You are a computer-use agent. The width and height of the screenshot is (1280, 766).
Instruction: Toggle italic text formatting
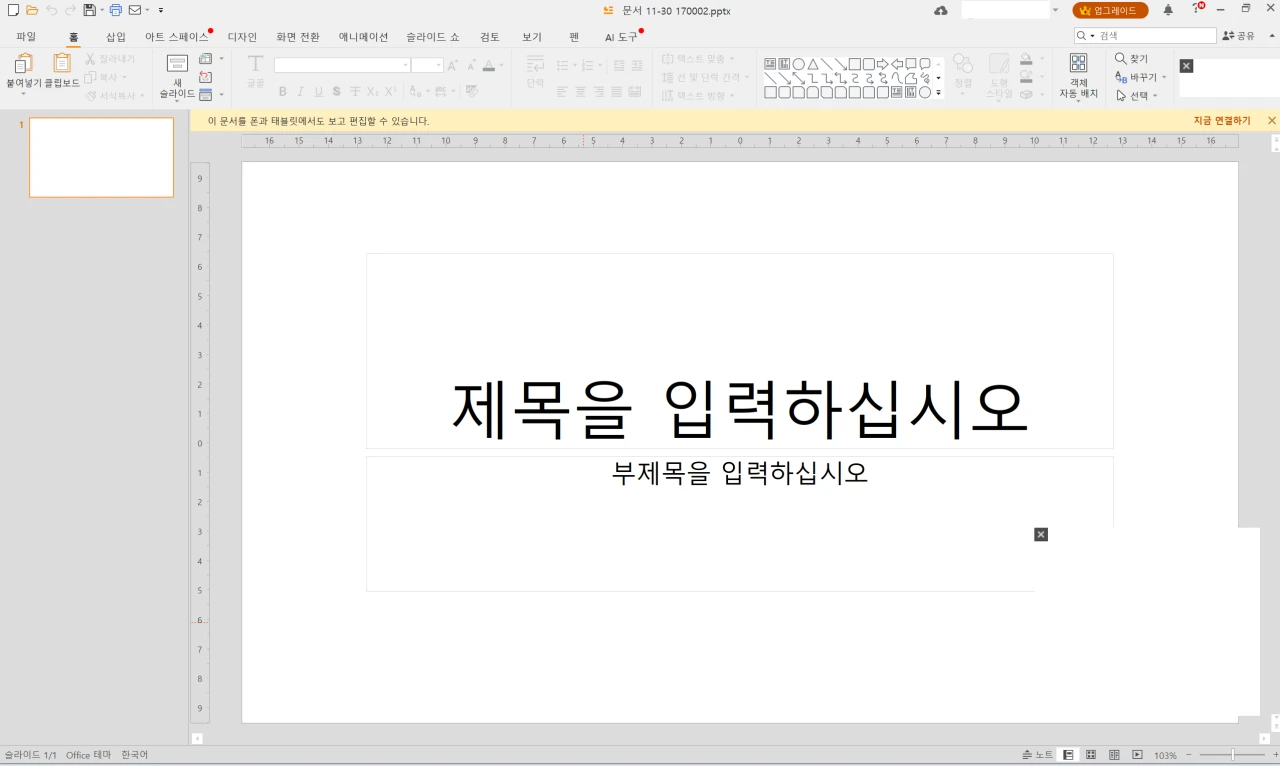[x=300, y=91]
